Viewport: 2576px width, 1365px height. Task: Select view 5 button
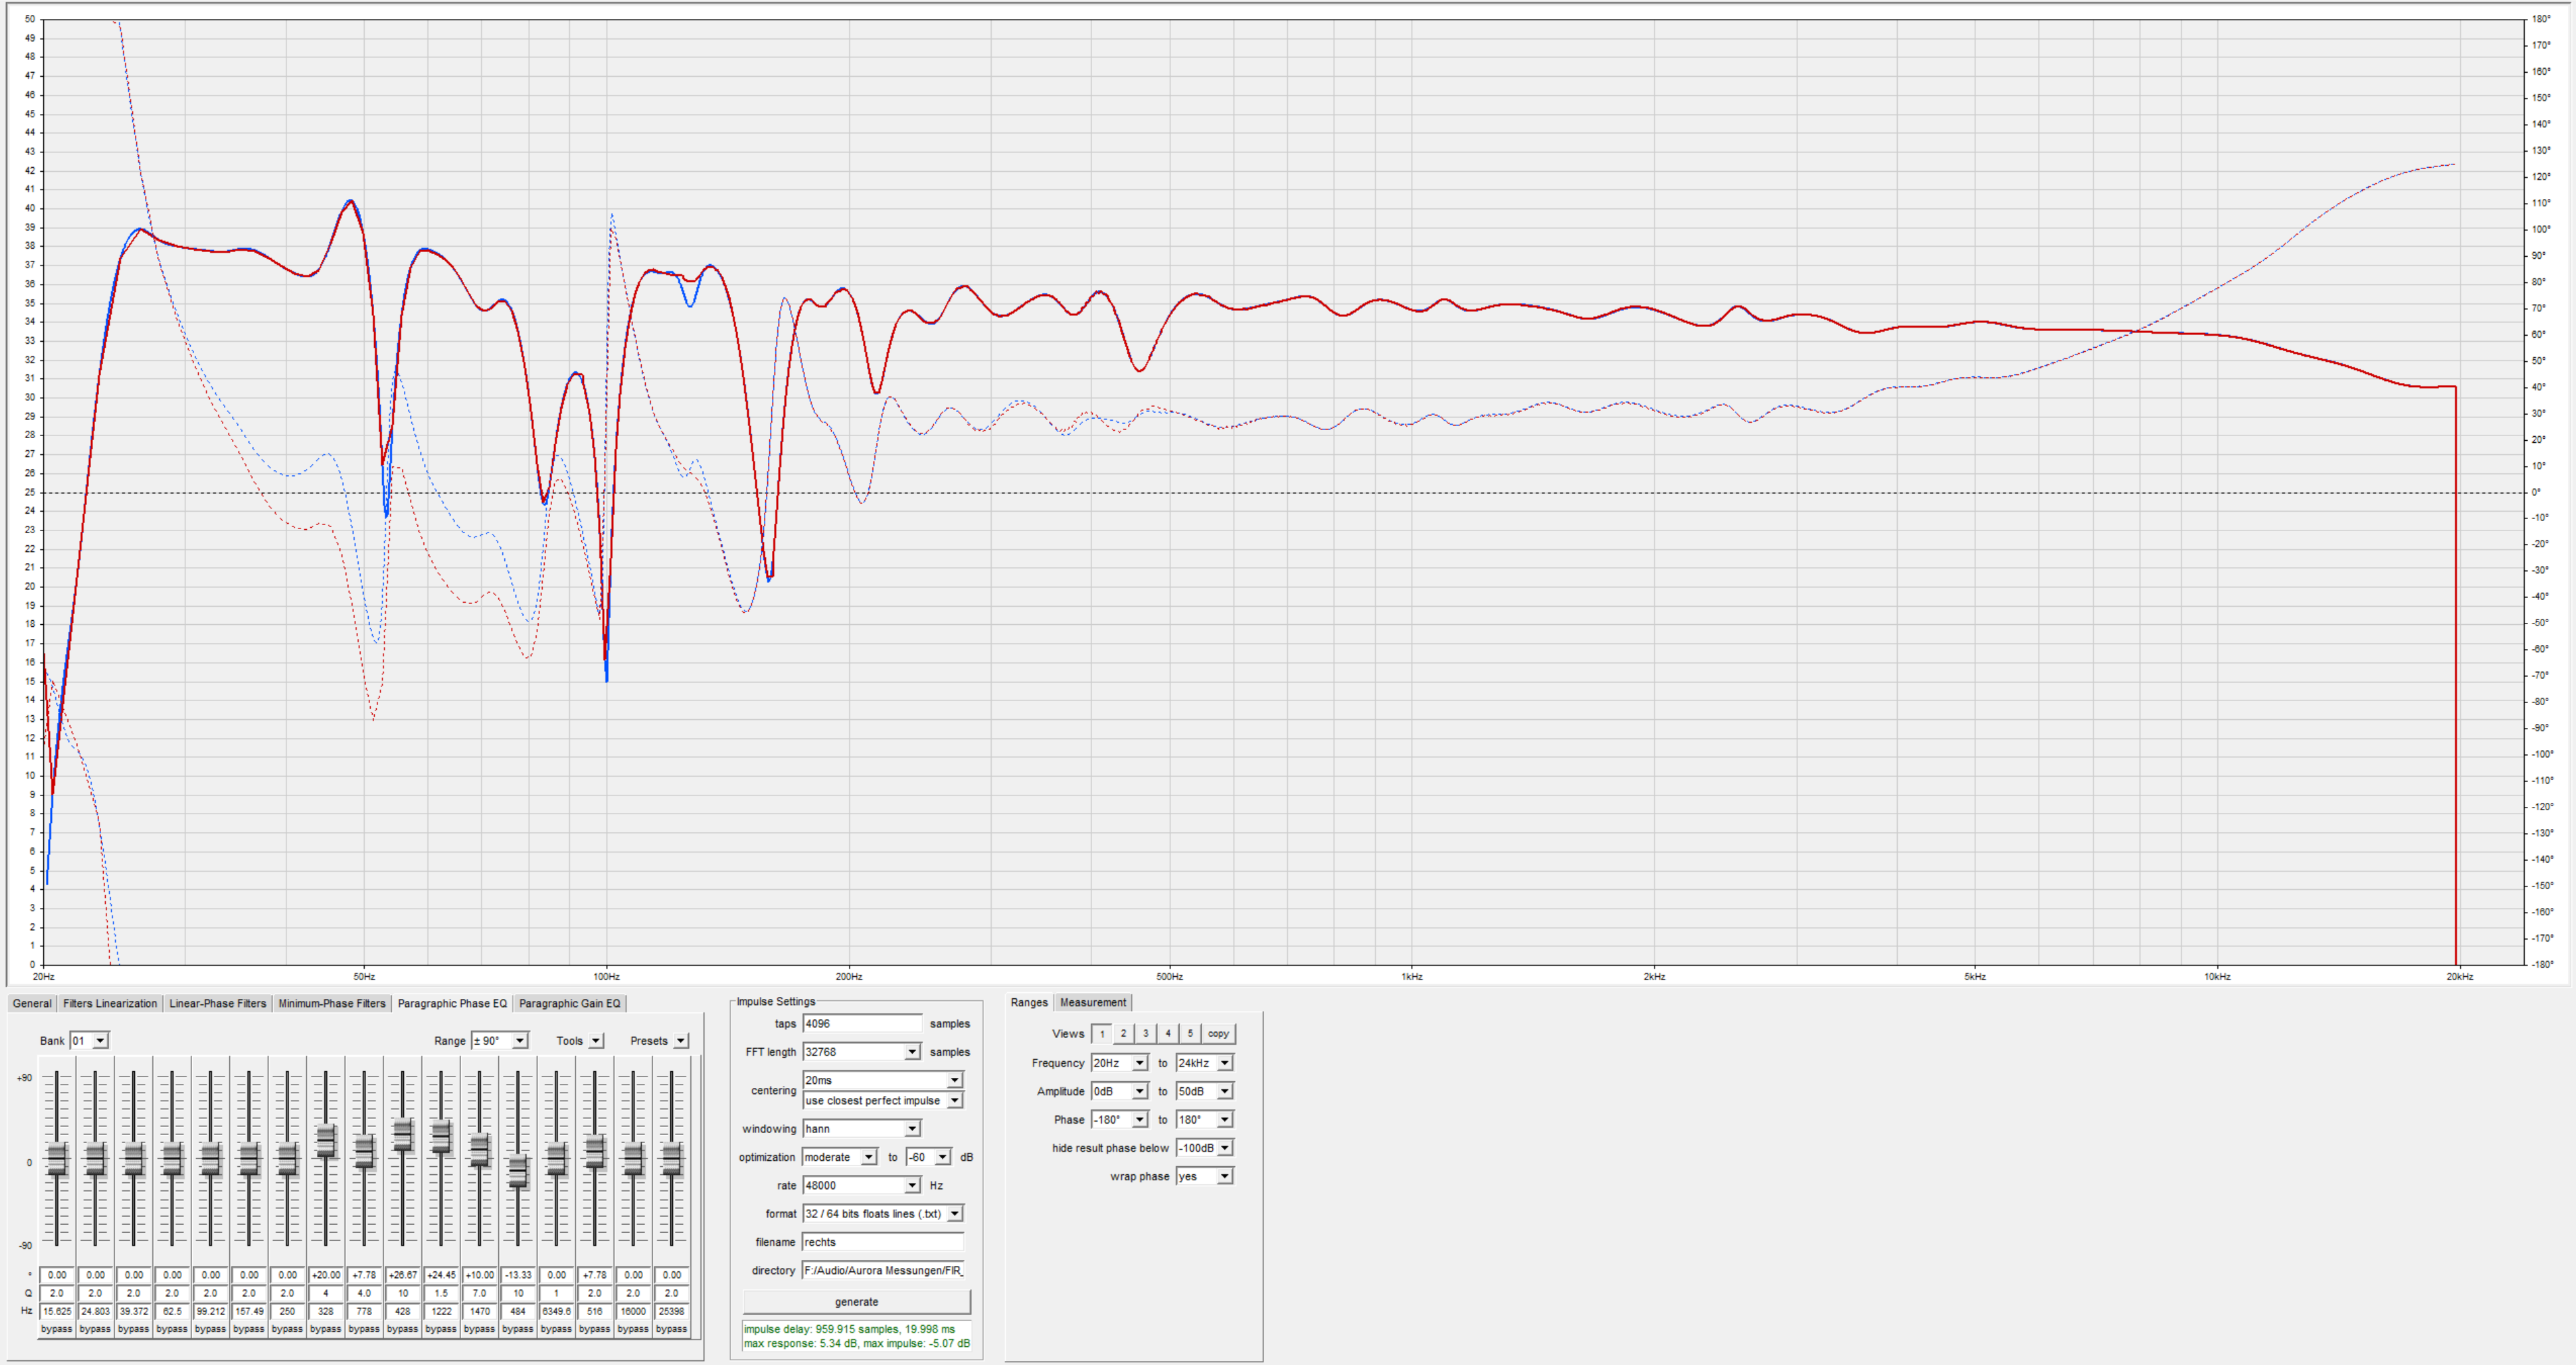tap(1190, 1034)
